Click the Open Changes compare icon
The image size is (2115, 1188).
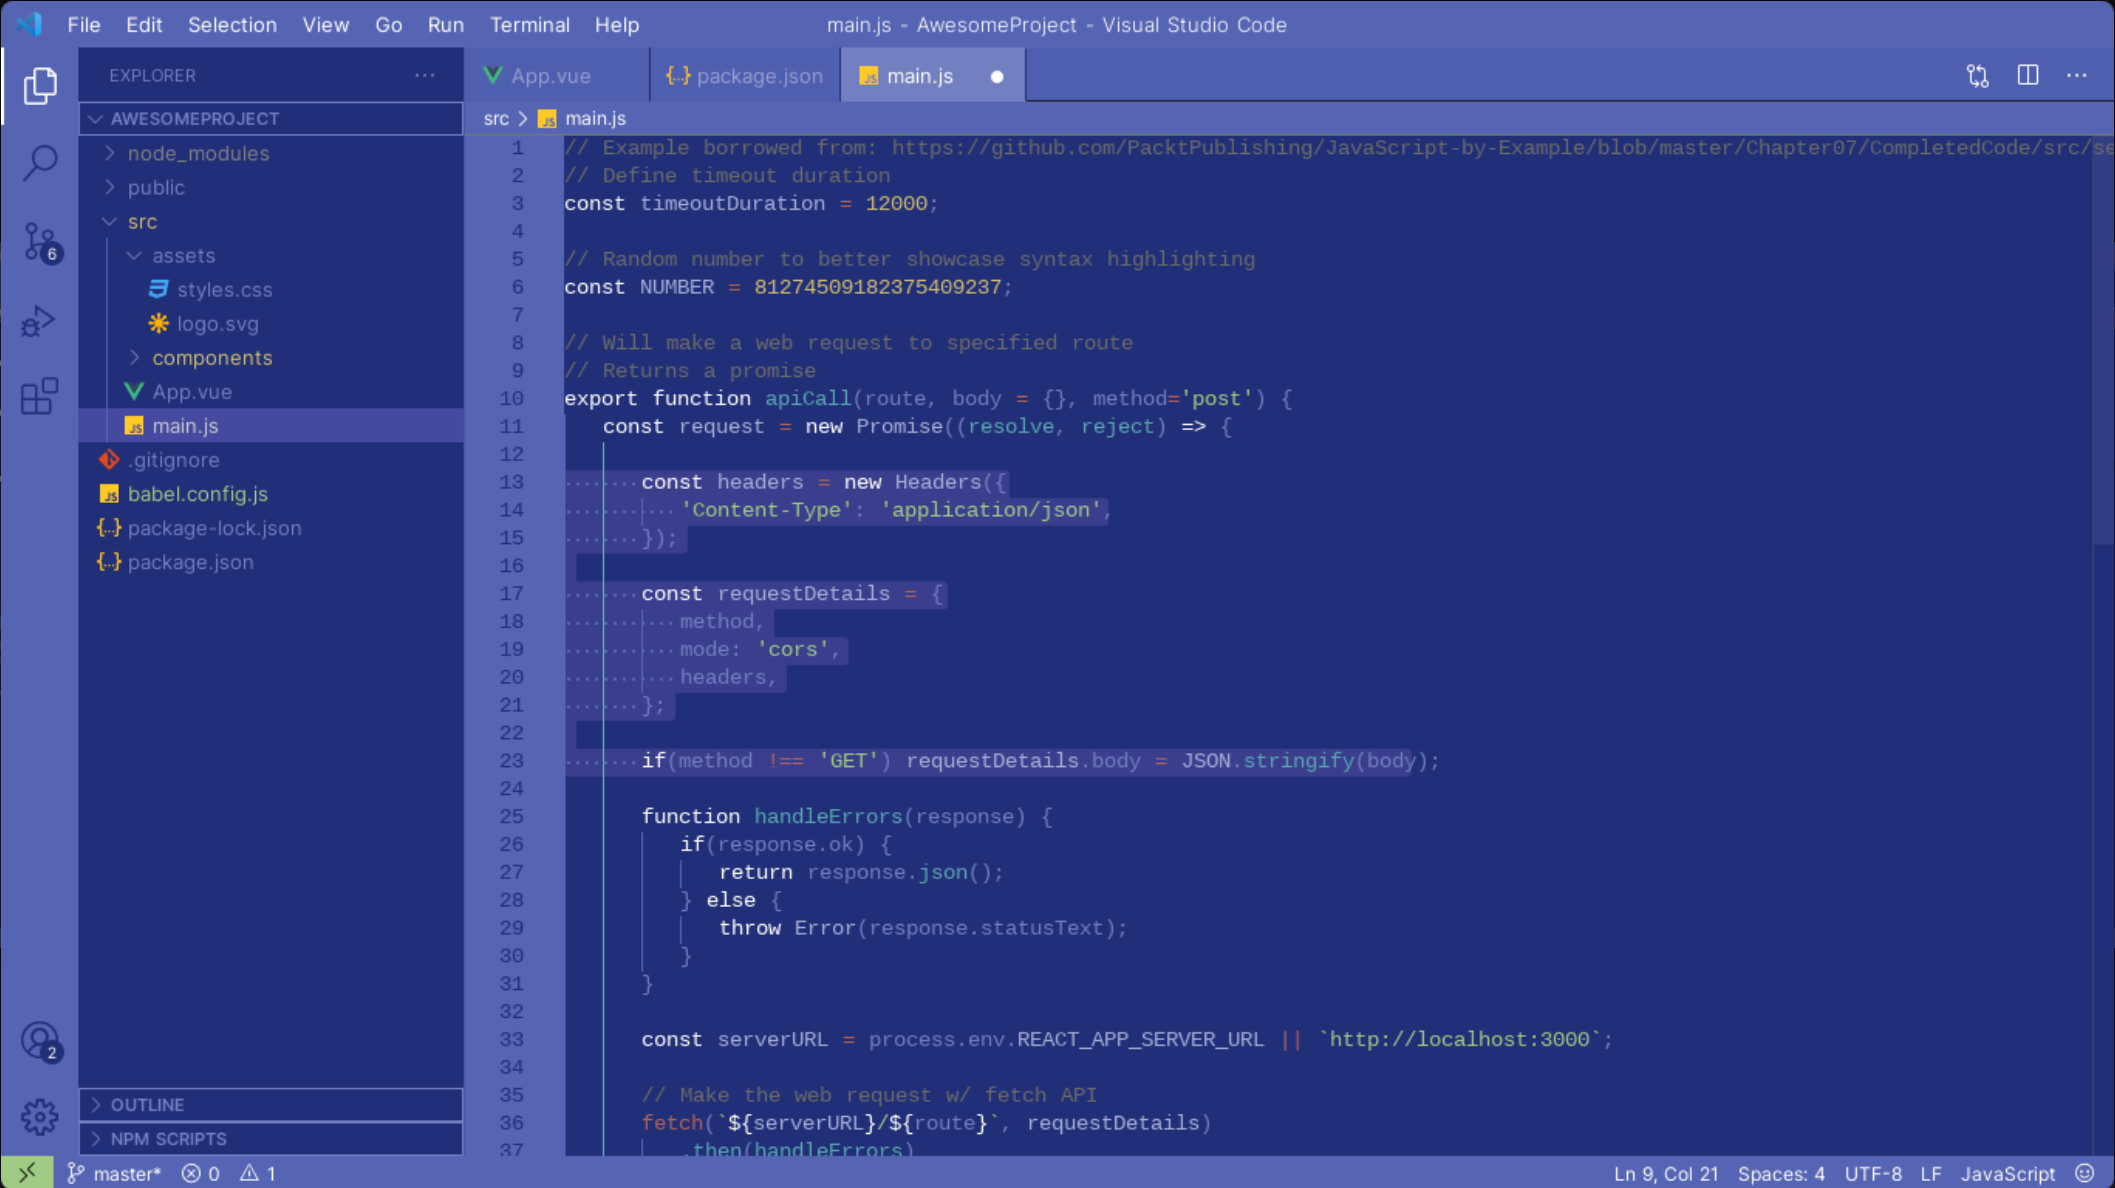(x=1977, y=76)
